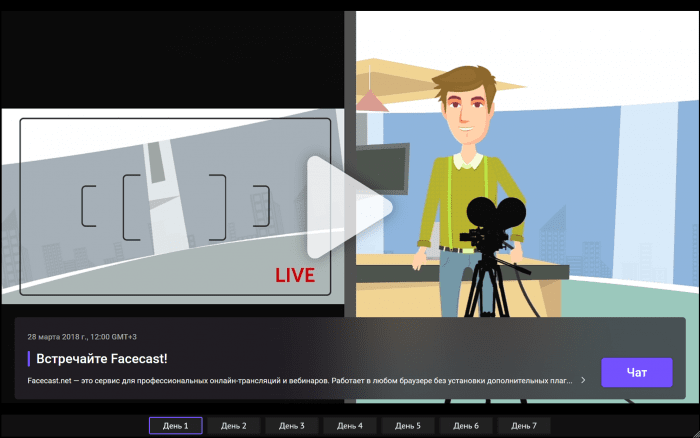Screen dimensions: 700x438
Task: Open the День 7 tab
Action: tap(524, 425)
